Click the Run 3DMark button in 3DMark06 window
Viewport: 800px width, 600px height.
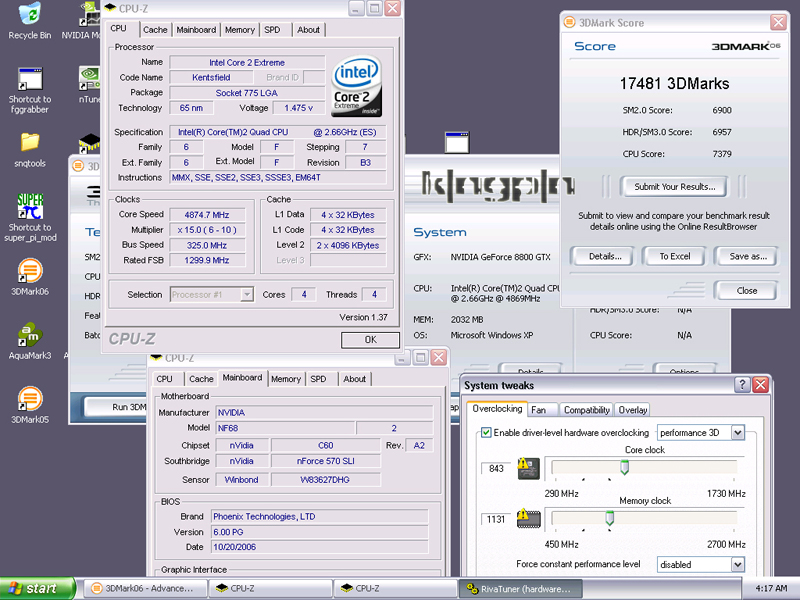pos(116,407)
